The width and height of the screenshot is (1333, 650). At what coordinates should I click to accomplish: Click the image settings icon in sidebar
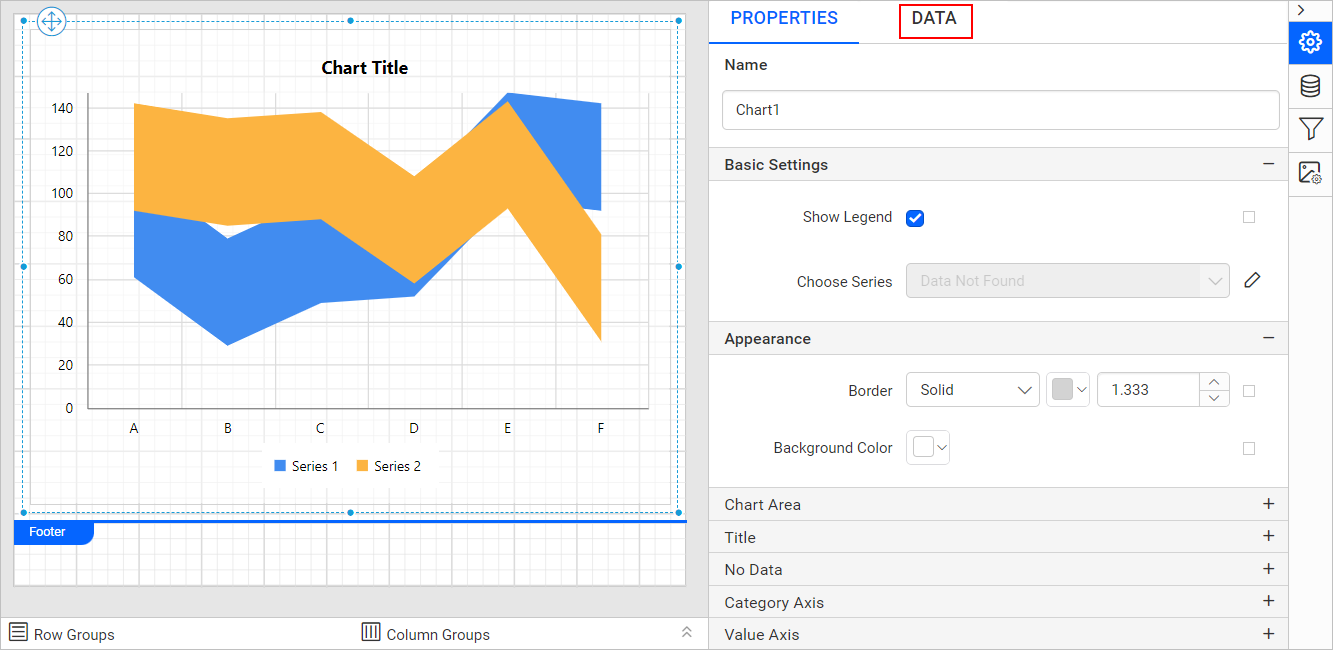point(1310,172)
